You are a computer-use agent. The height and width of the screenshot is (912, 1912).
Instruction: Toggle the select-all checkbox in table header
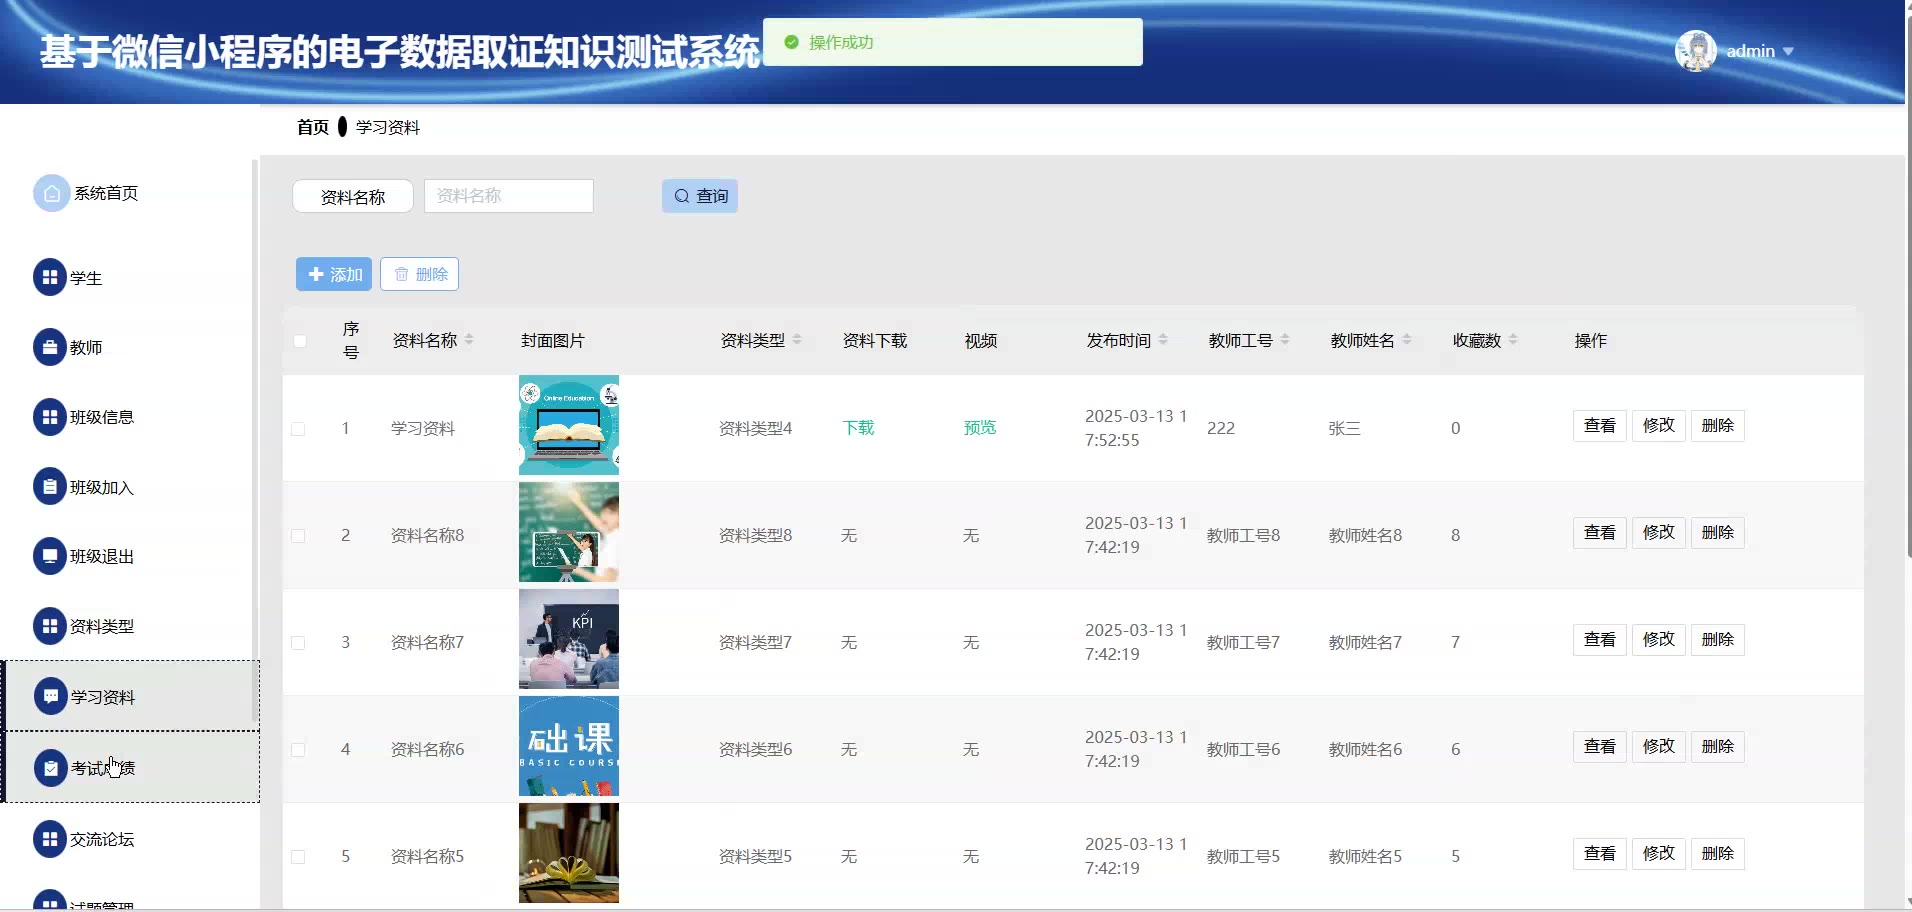300,341
